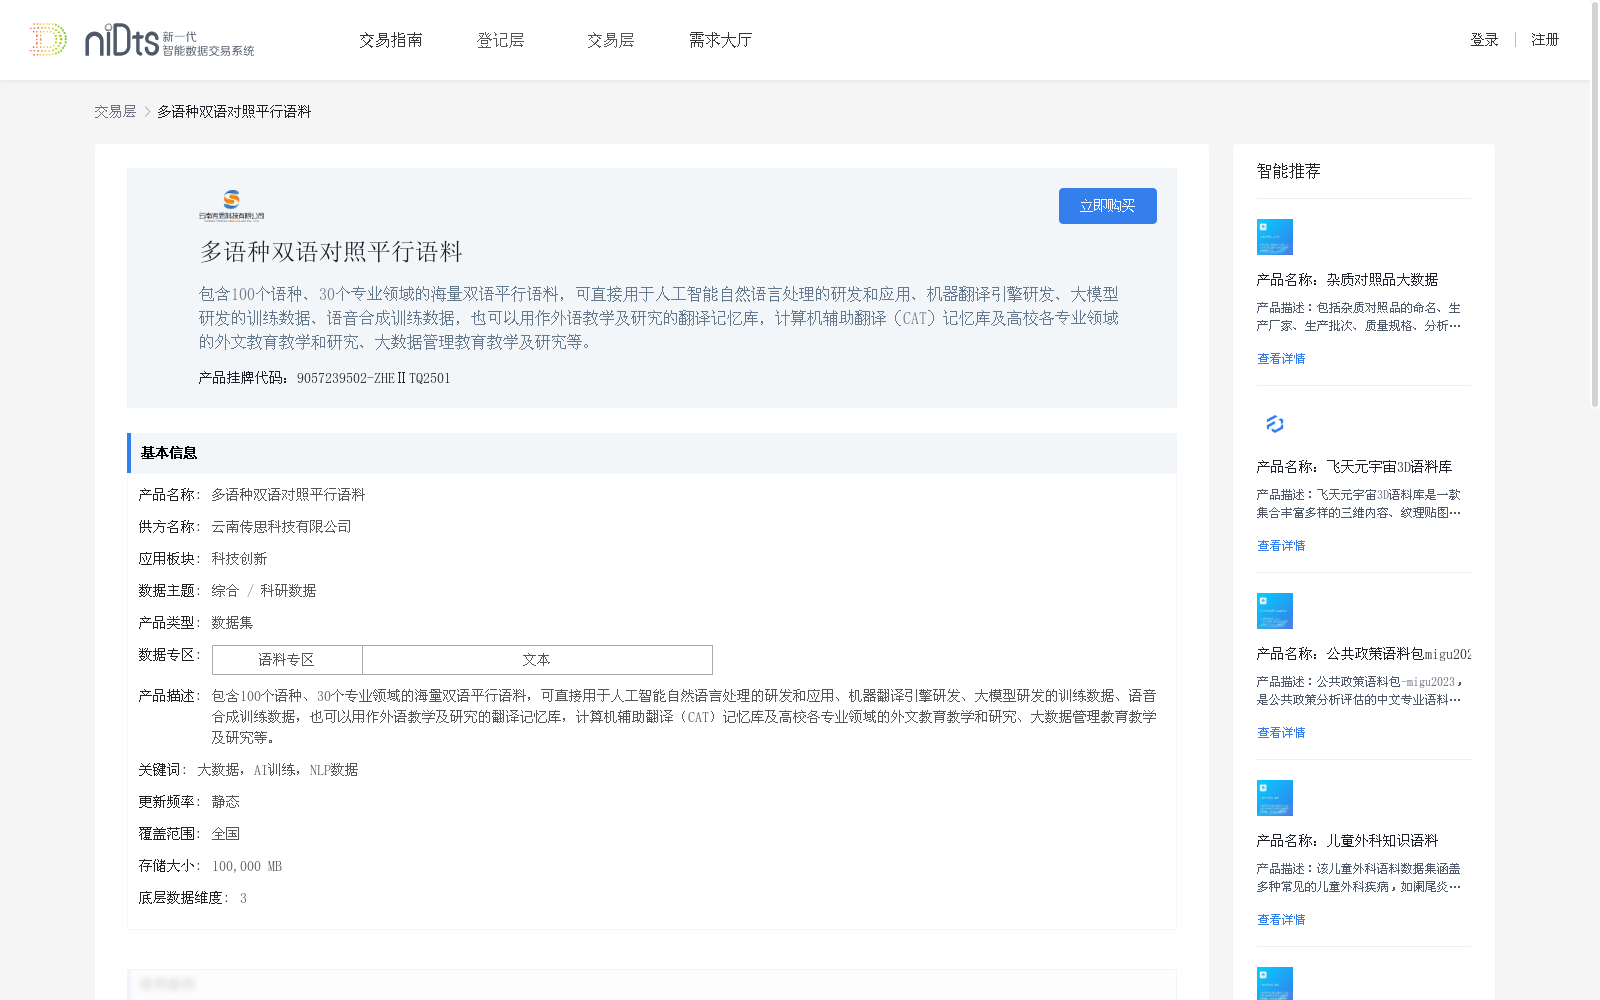The image size is (1600, 1000).
Task: Click the 语料专区 table cell
Action: tap(287, 660)
